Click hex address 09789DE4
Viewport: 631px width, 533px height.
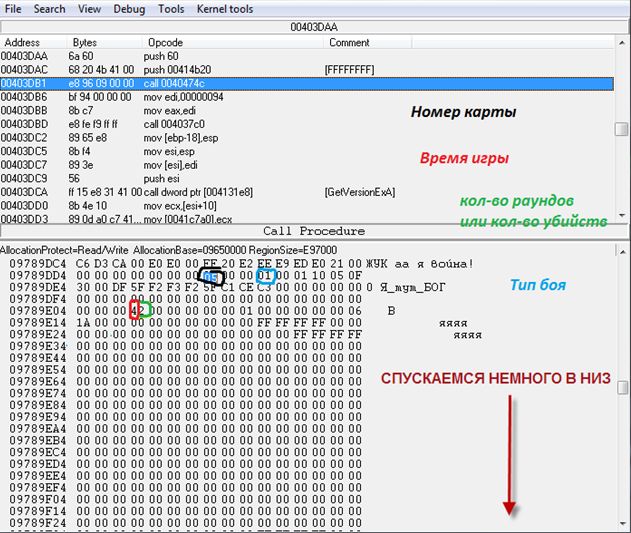click(38, 287)
